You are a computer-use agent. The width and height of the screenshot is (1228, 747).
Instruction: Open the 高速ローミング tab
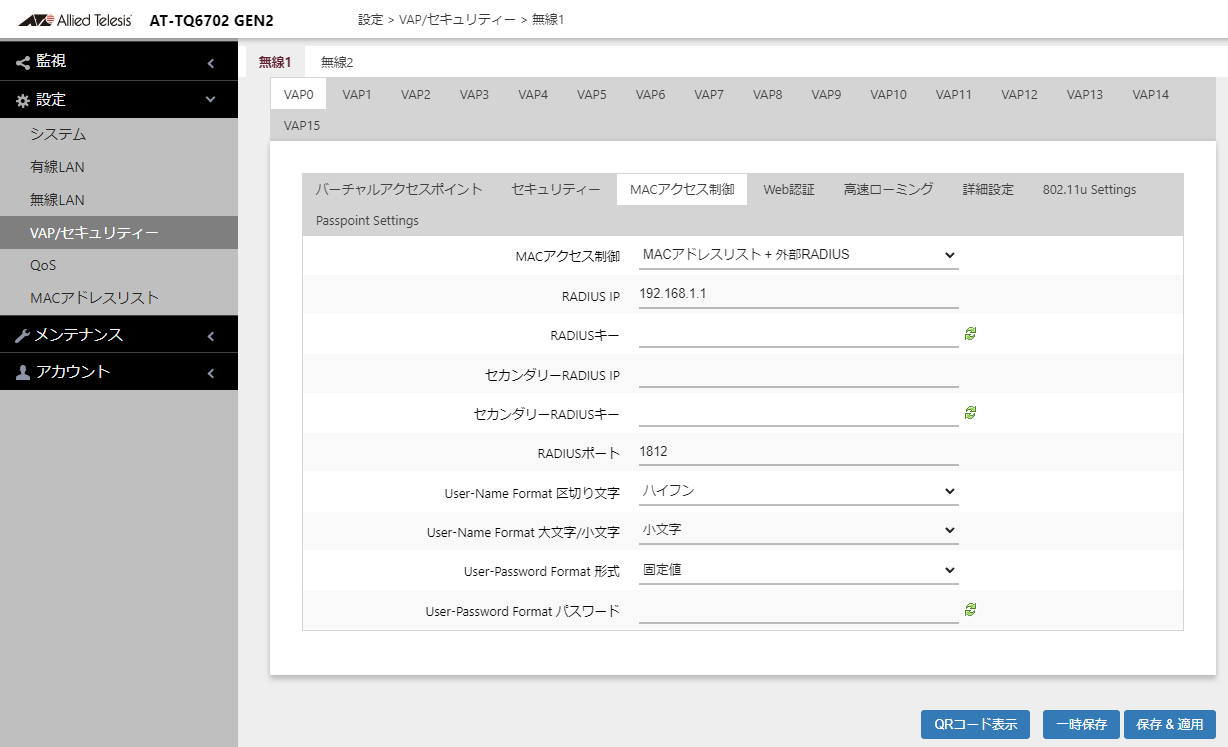pos(889,189)
